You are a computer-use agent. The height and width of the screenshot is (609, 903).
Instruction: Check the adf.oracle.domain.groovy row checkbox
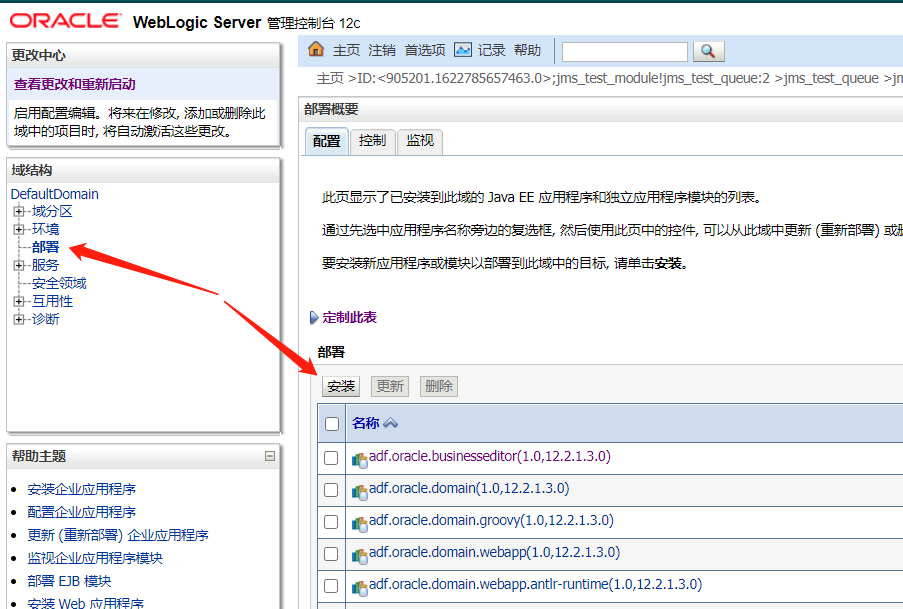[x=331, y=522]
